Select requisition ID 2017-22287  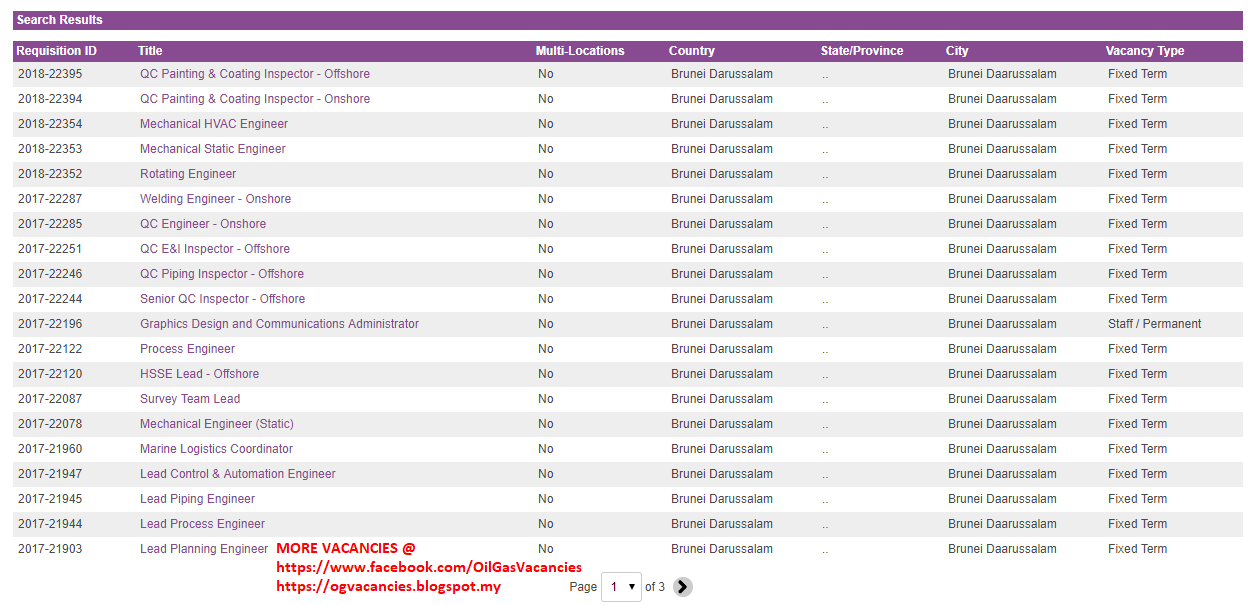[x=50, y=199]
